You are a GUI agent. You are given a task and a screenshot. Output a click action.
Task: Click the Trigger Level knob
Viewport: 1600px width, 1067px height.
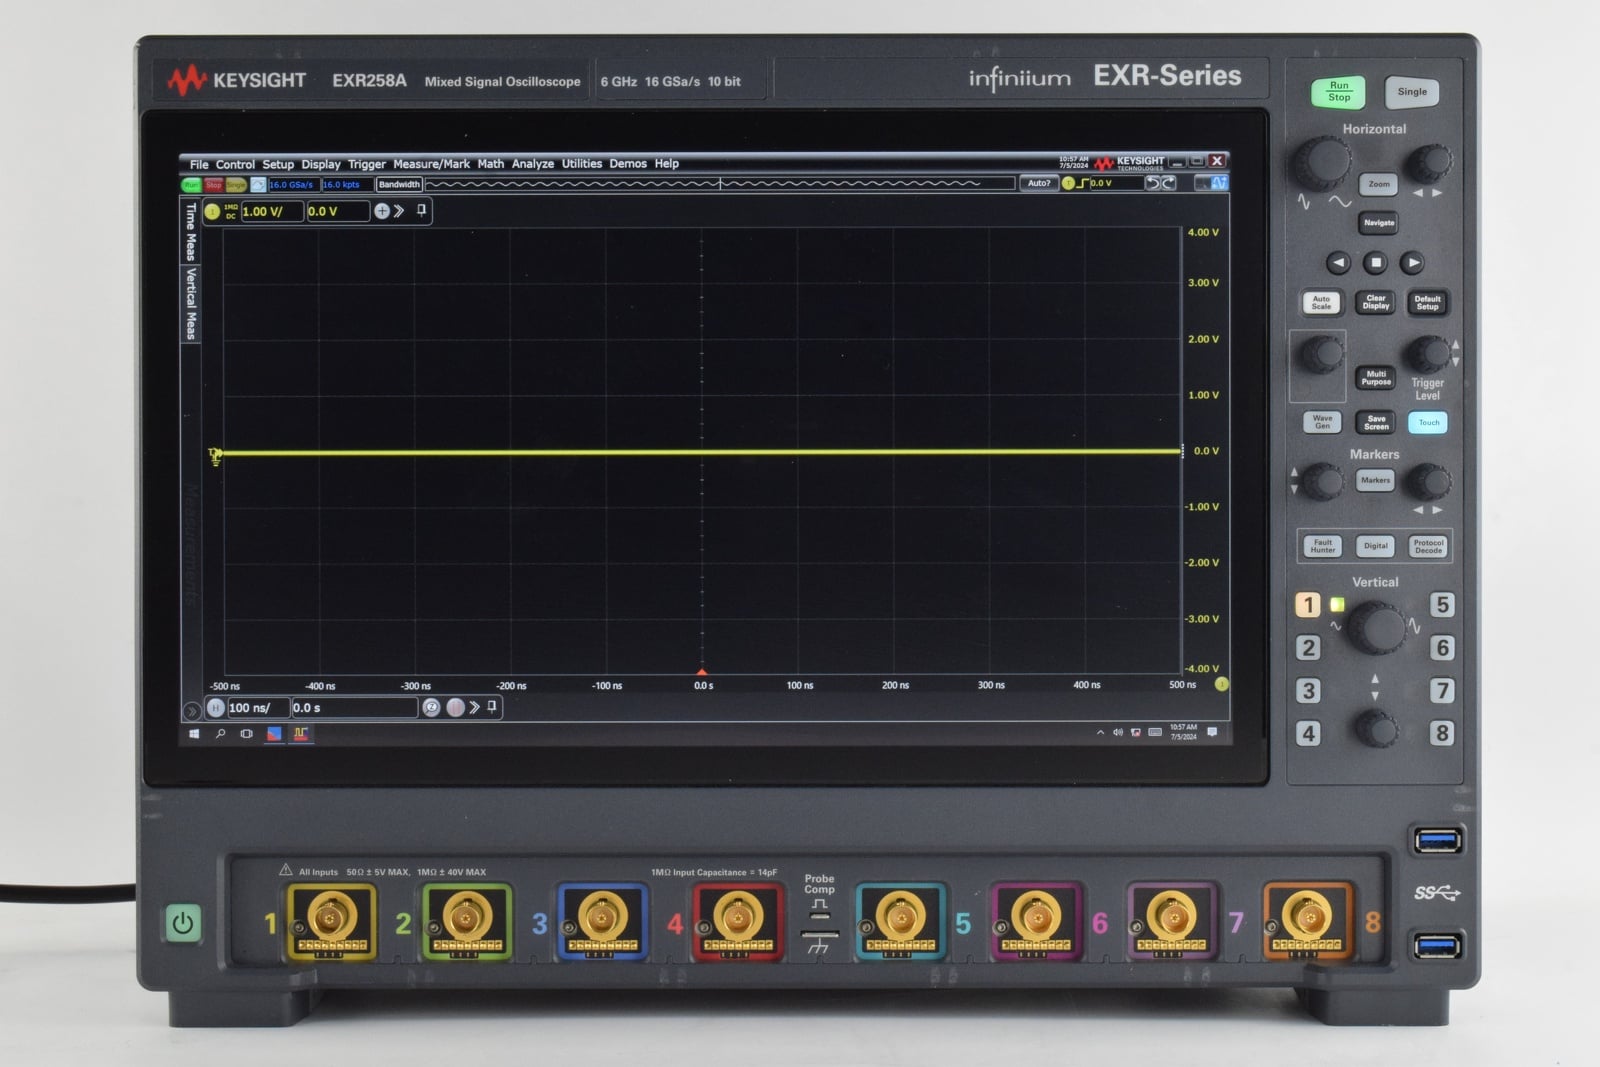(1428, 354)
